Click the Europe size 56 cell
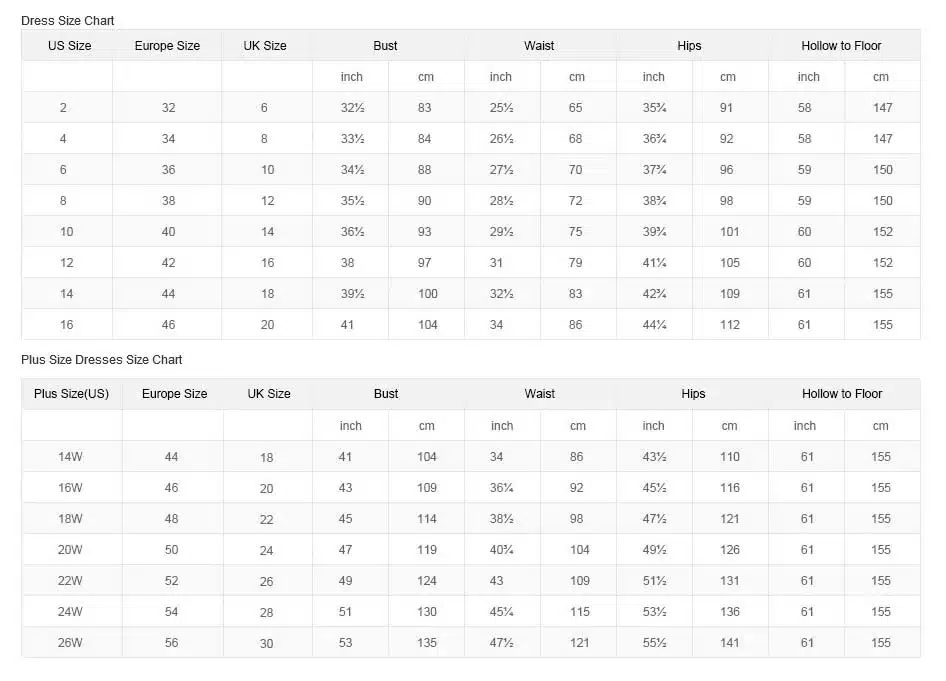Screen dimensions: 946x681 coord(172,643)
